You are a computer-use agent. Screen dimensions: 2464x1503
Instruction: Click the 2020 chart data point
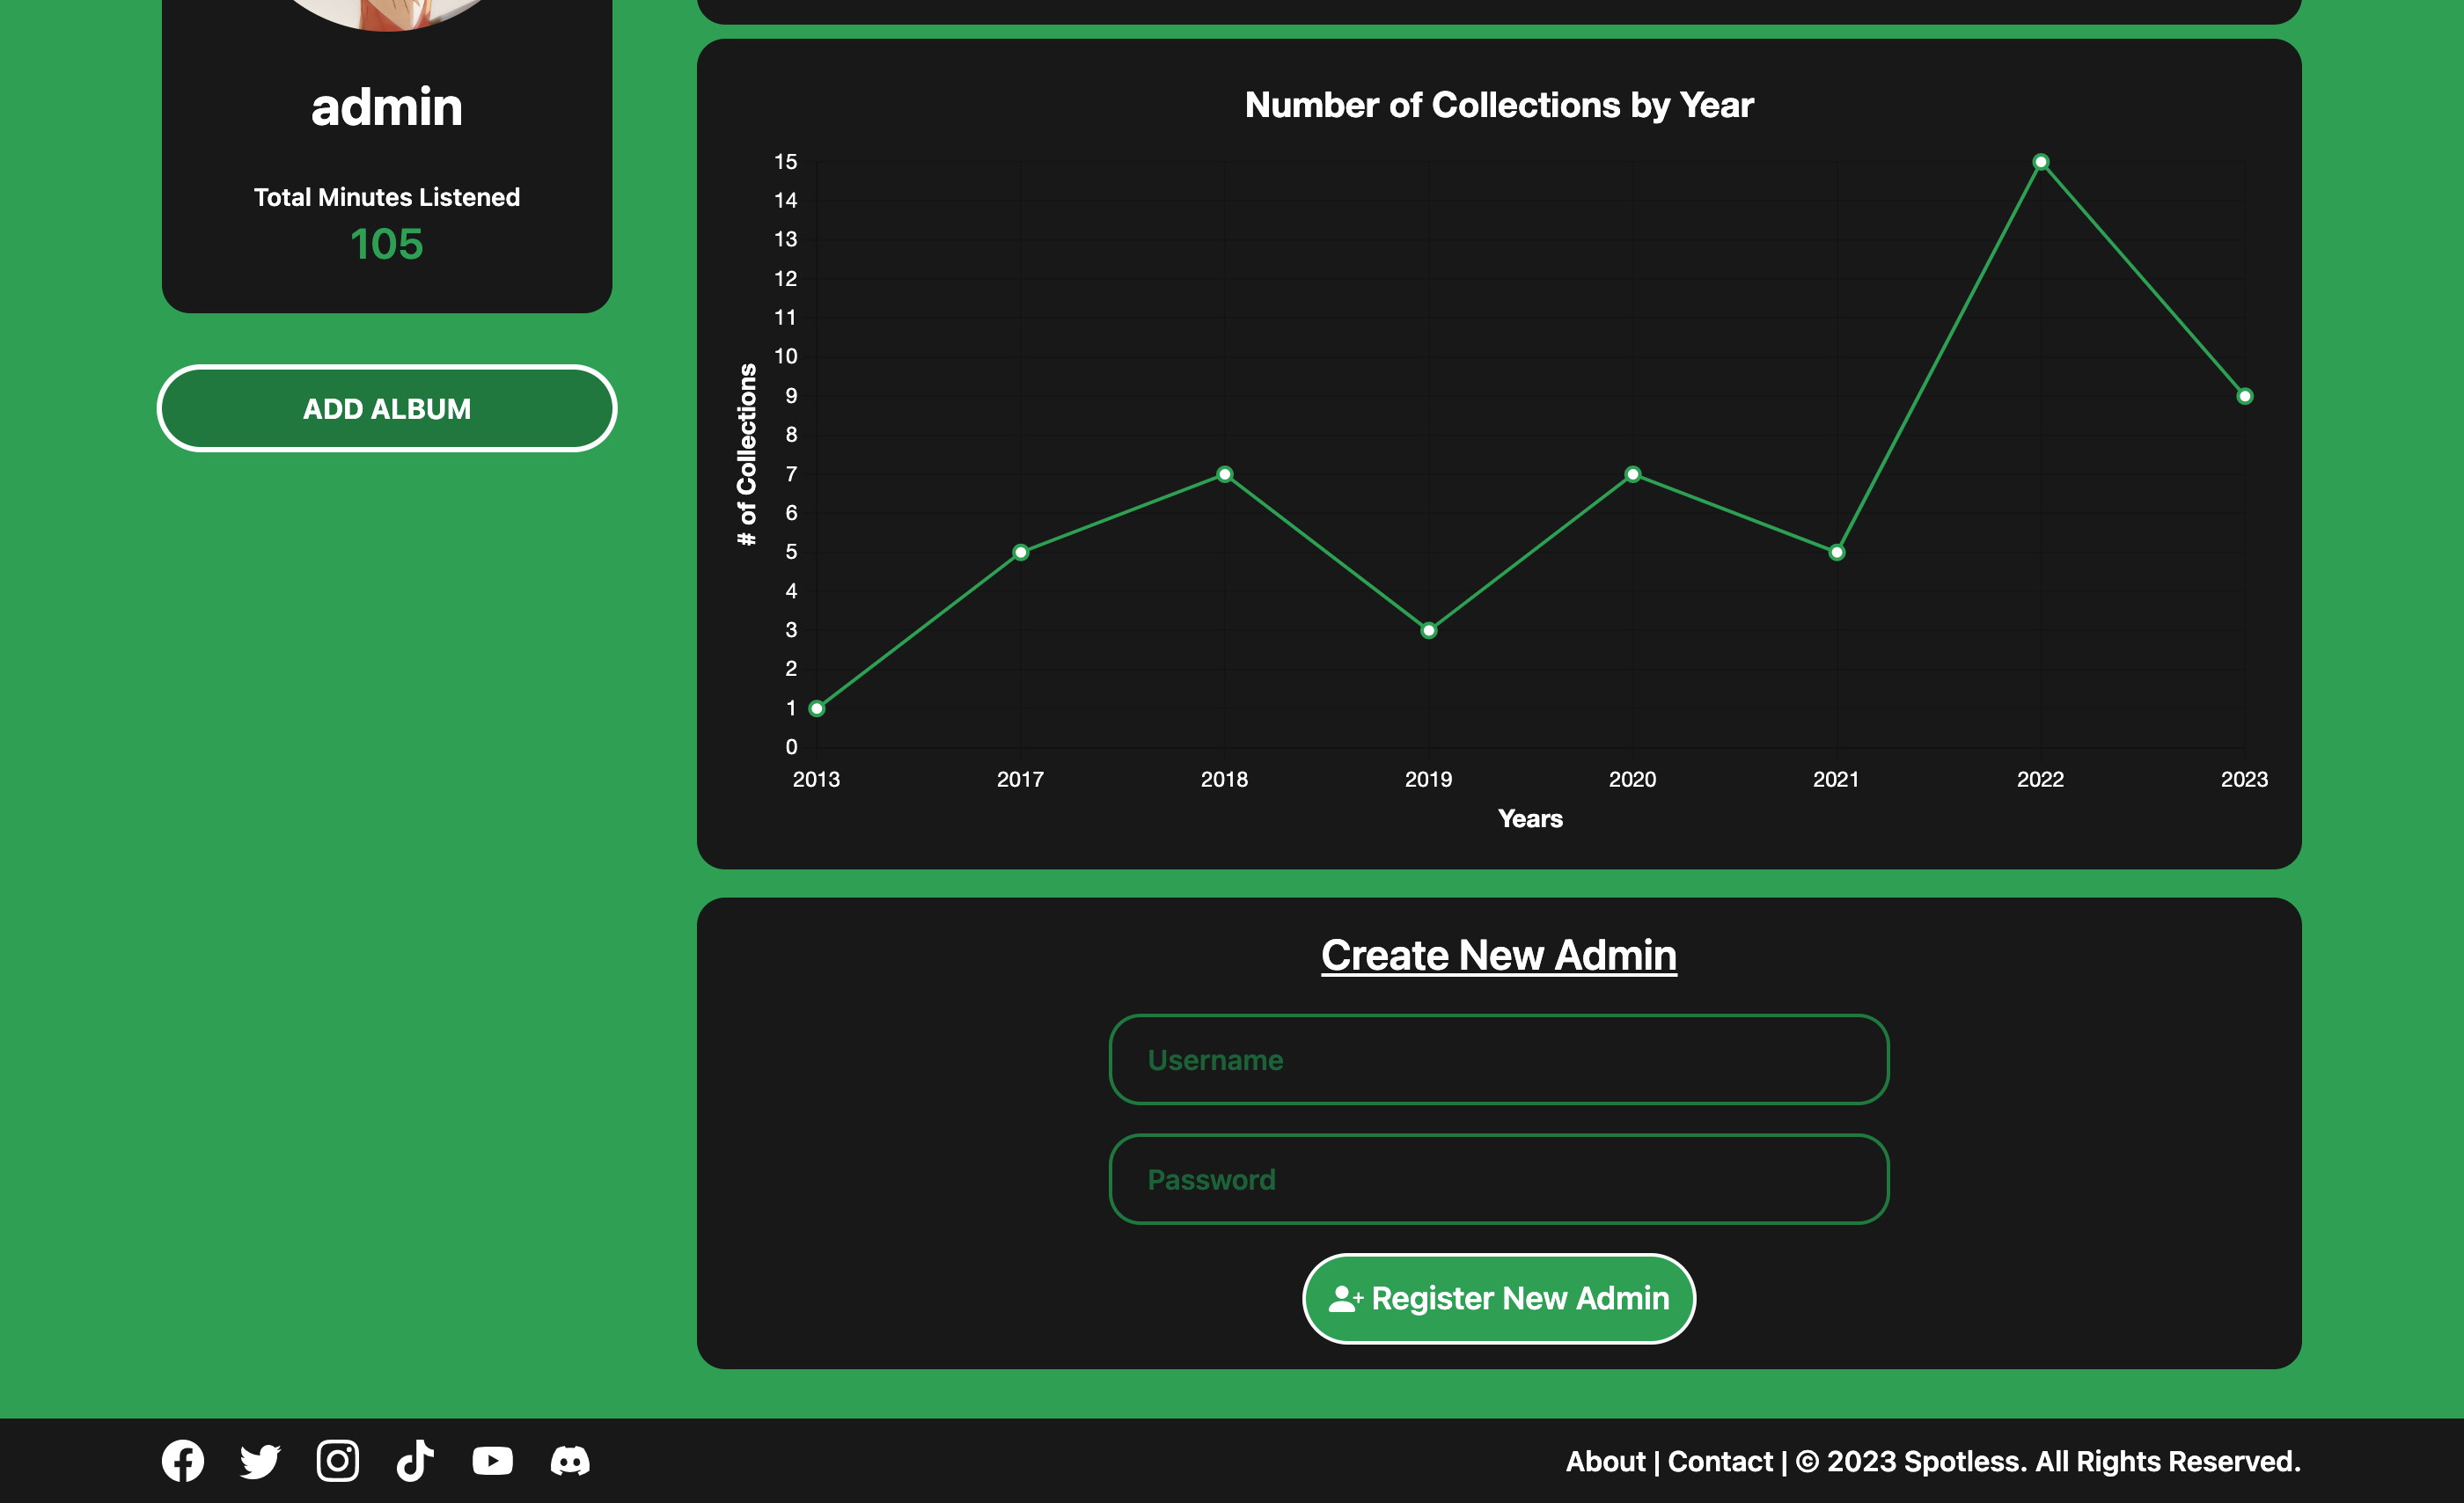pos(1632,474)
